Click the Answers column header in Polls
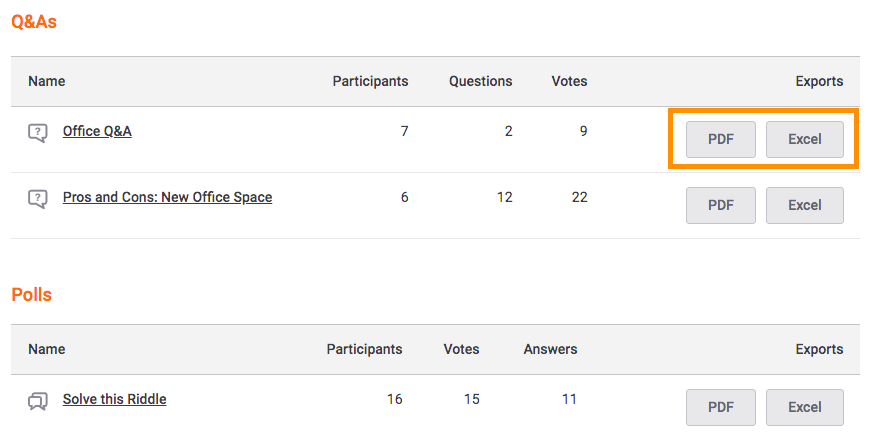This screenshot has width=877, height=438. pos(550,350)
